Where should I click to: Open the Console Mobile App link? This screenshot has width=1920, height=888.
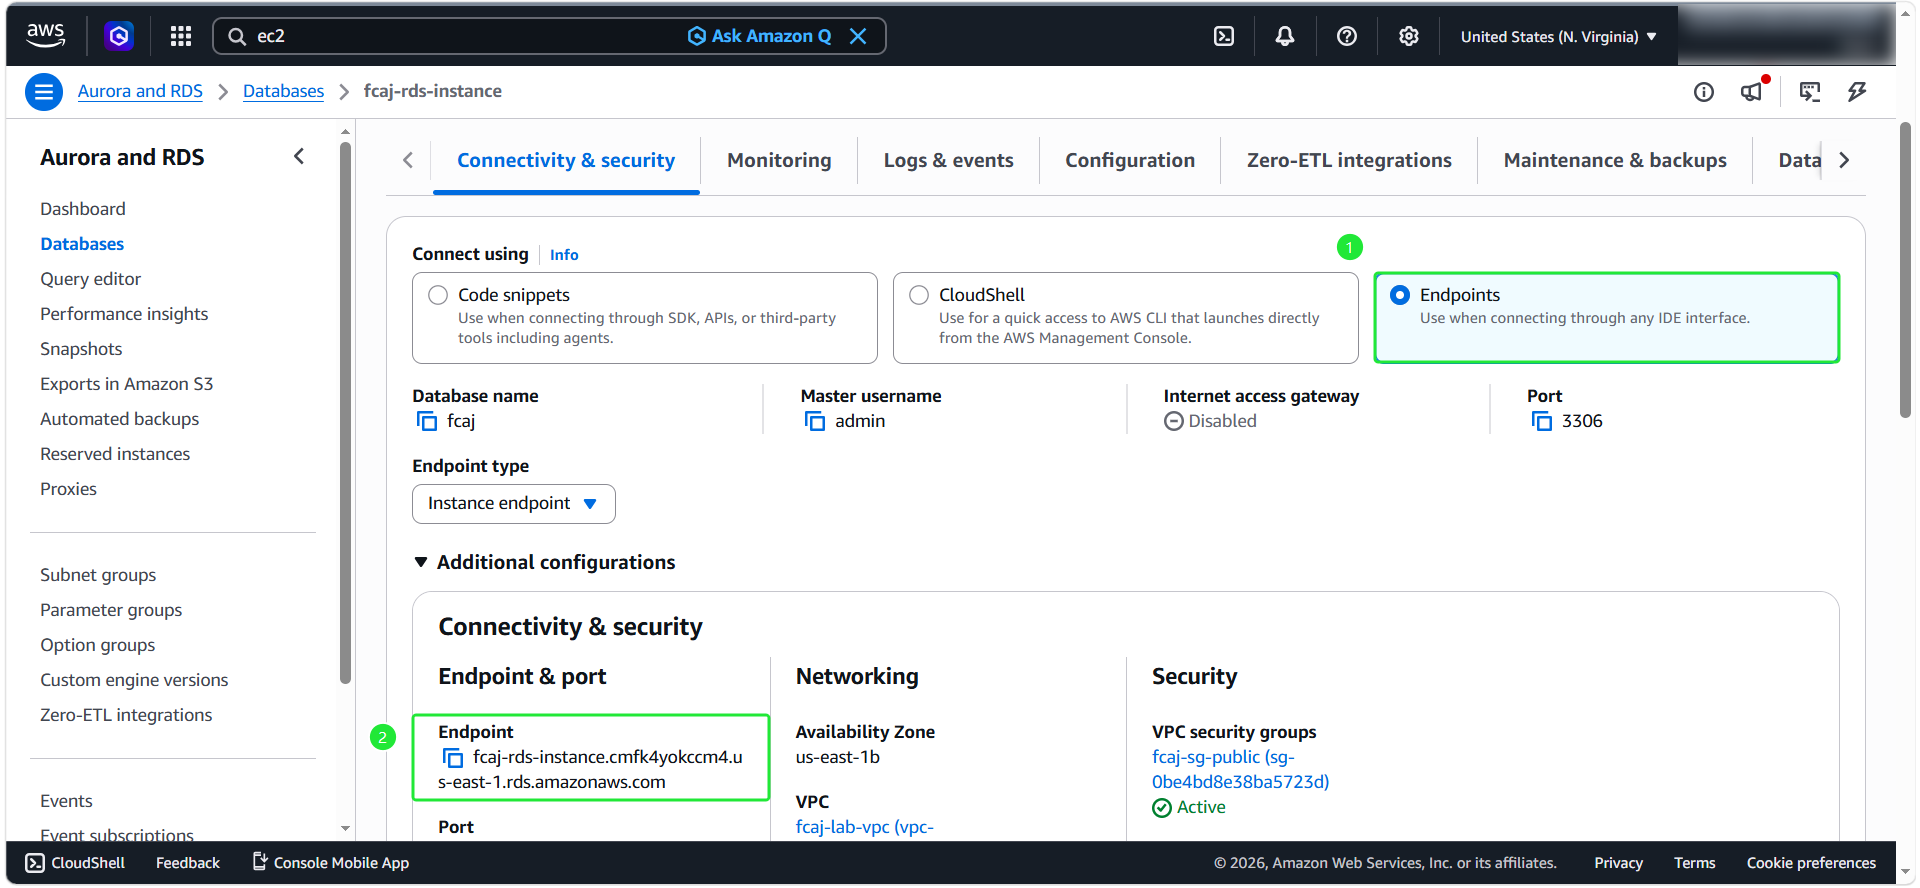330,863
